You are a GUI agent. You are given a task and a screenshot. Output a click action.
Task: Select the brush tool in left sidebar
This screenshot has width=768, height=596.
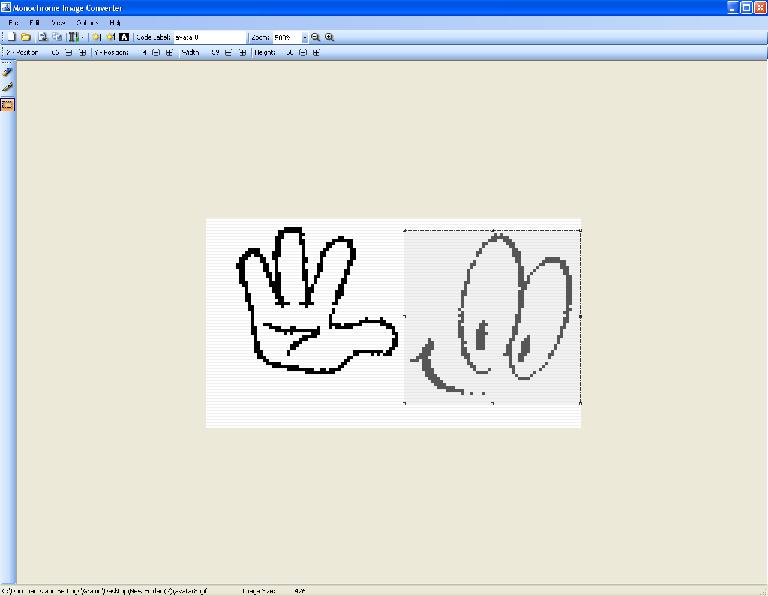pos(7,88)
